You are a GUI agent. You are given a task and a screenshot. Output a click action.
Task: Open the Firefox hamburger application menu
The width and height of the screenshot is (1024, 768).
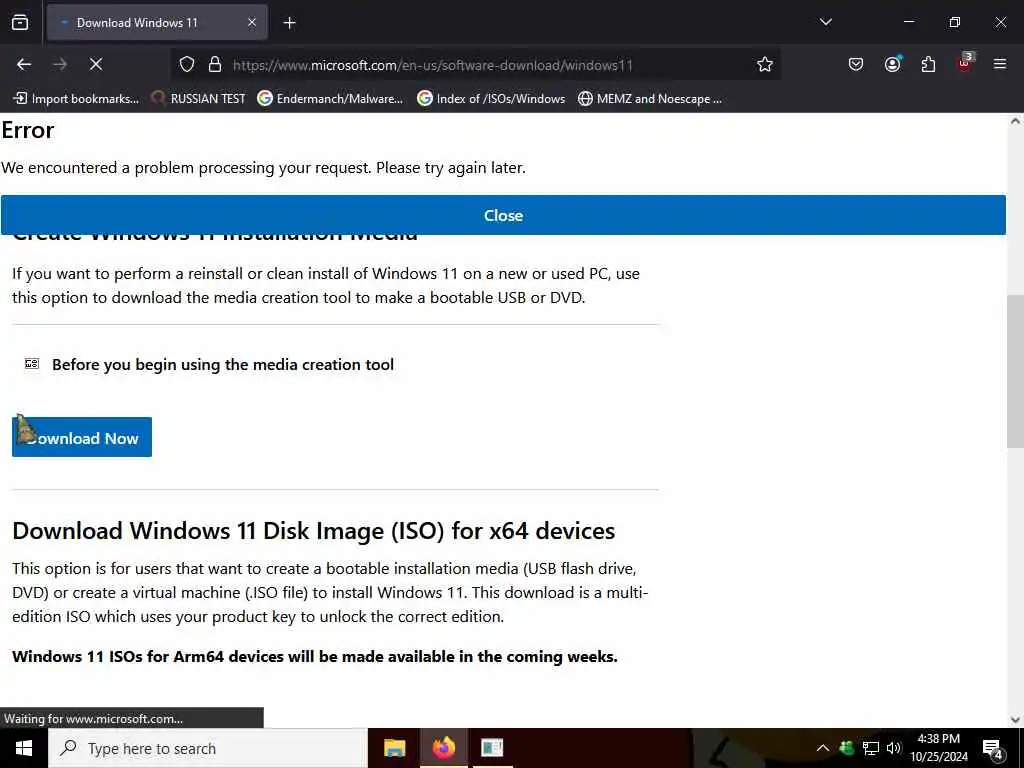click(1000, 64)
